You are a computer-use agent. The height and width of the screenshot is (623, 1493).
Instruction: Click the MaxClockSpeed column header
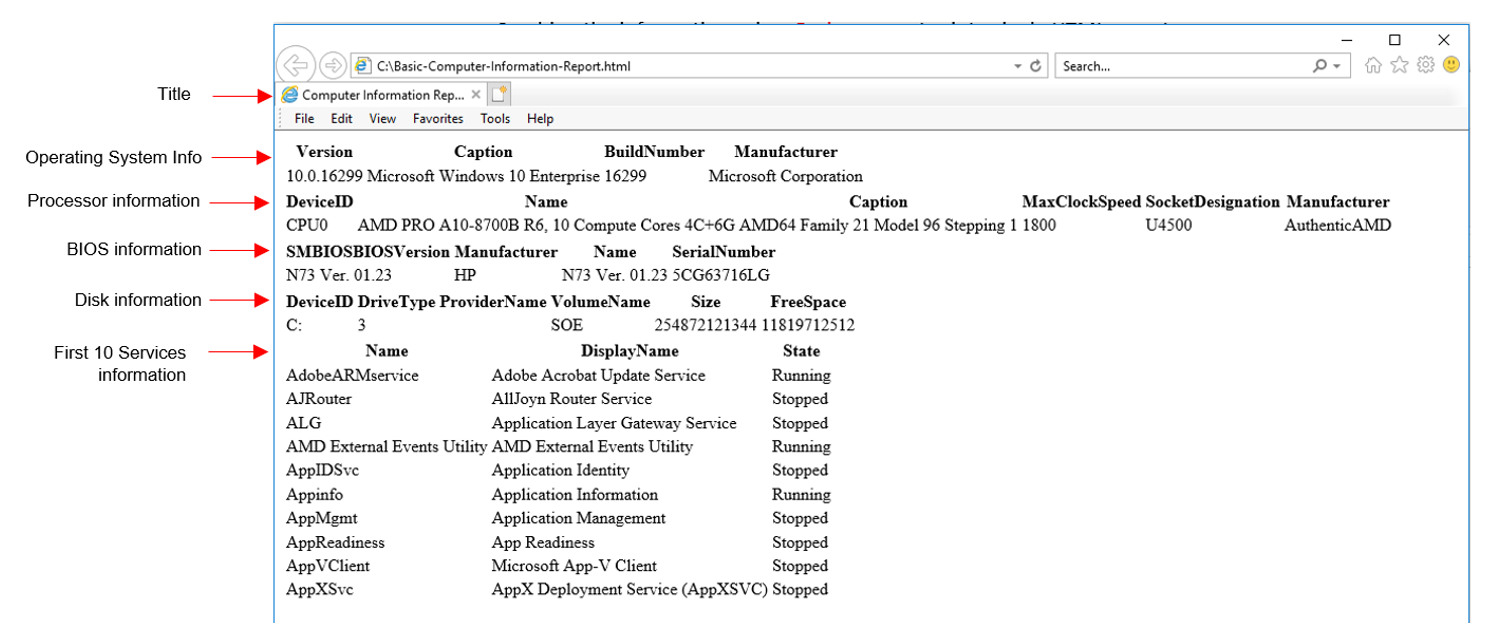(1081, 202)
